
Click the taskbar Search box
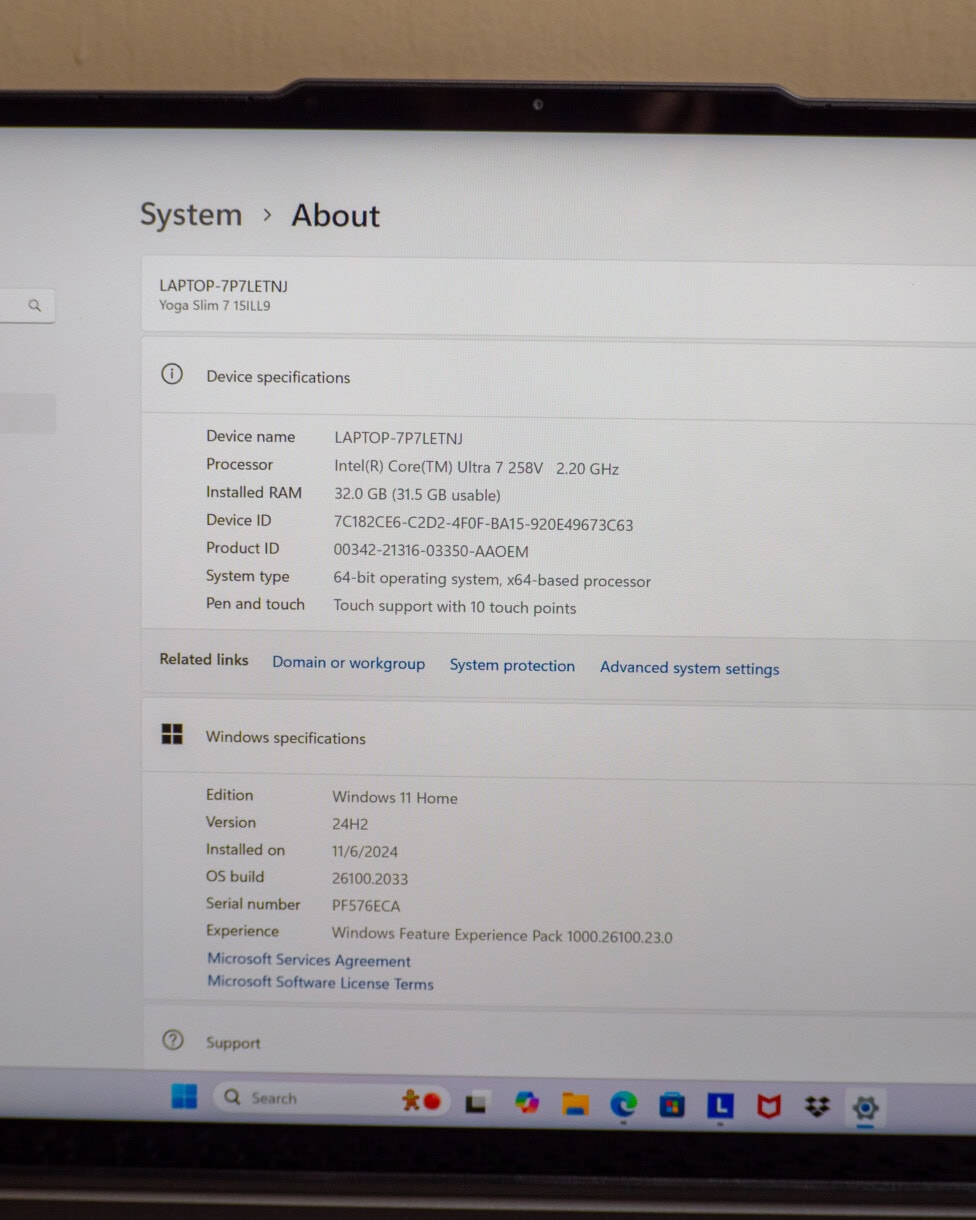[x=332, y=1099]
